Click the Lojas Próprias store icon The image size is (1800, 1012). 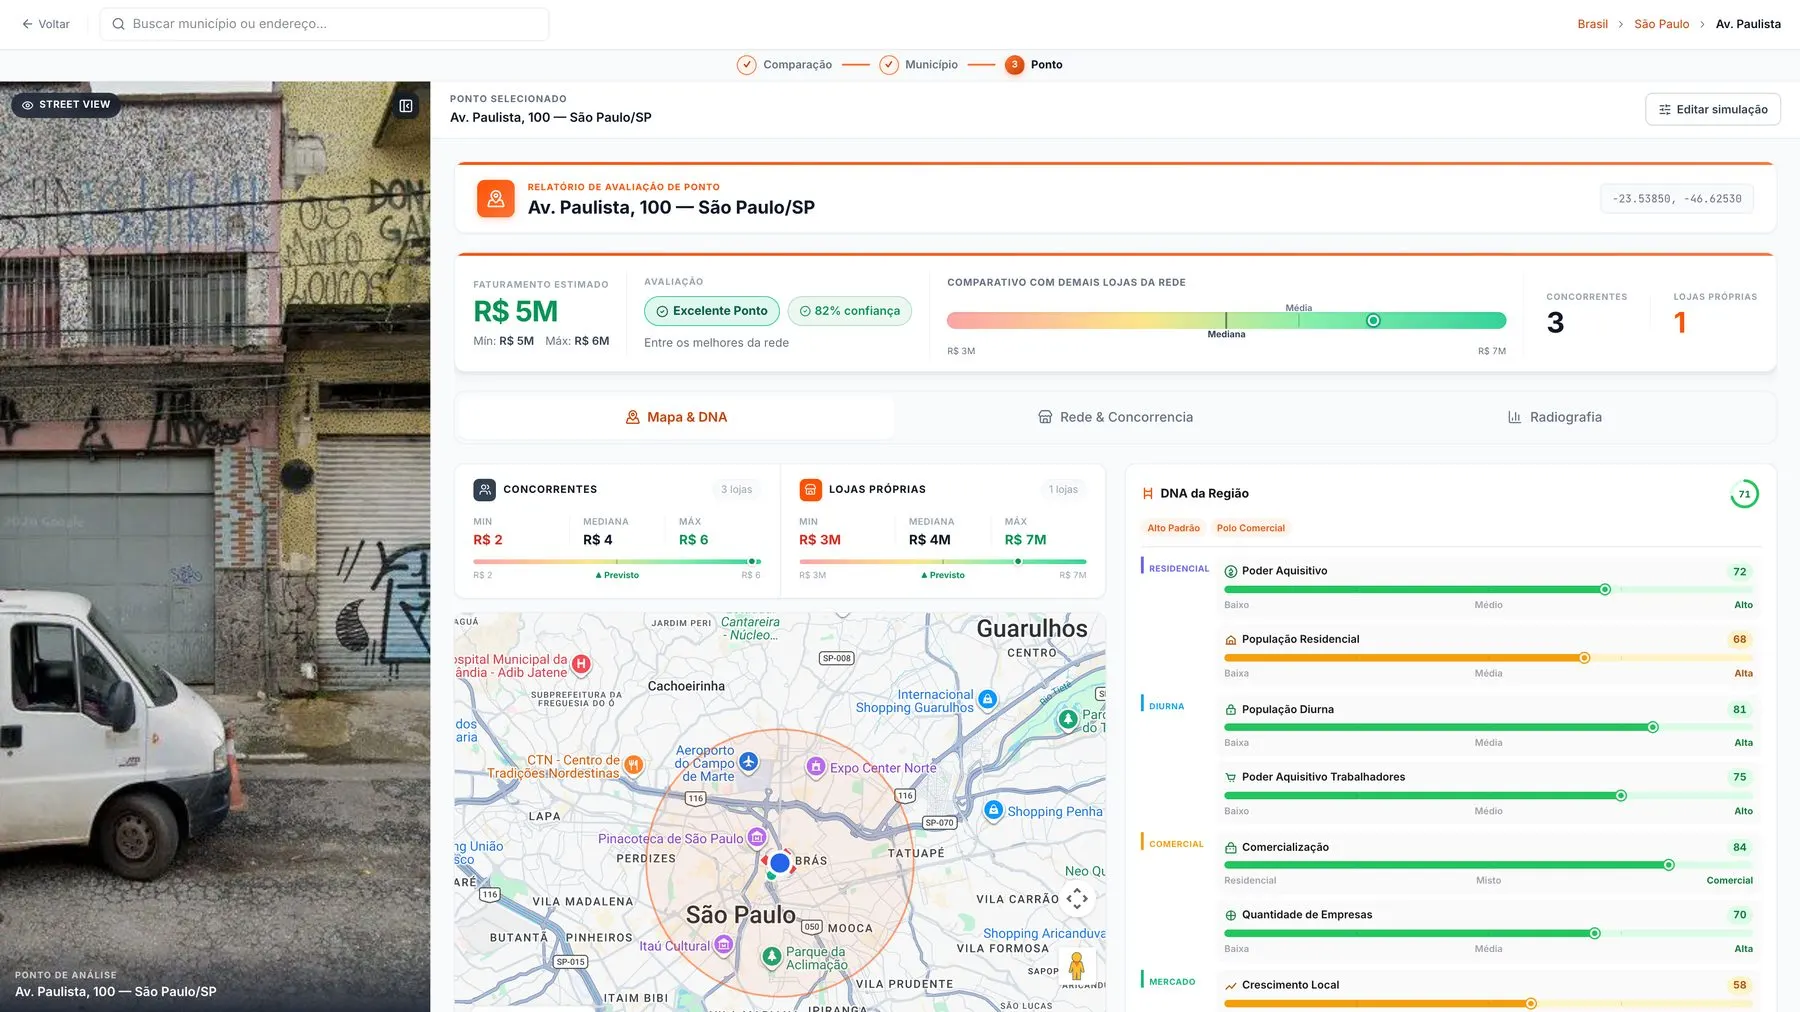[x=811, y=490]
